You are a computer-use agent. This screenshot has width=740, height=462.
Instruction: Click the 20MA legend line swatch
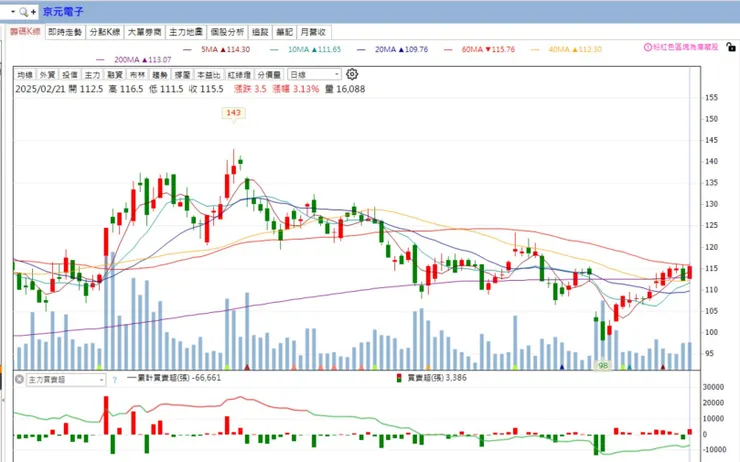361,50
